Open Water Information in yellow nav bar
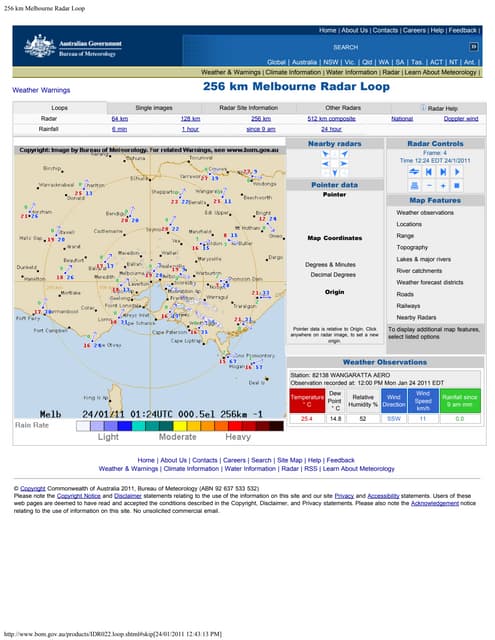This screenshot has height=640, width=495. pos(351,72)
